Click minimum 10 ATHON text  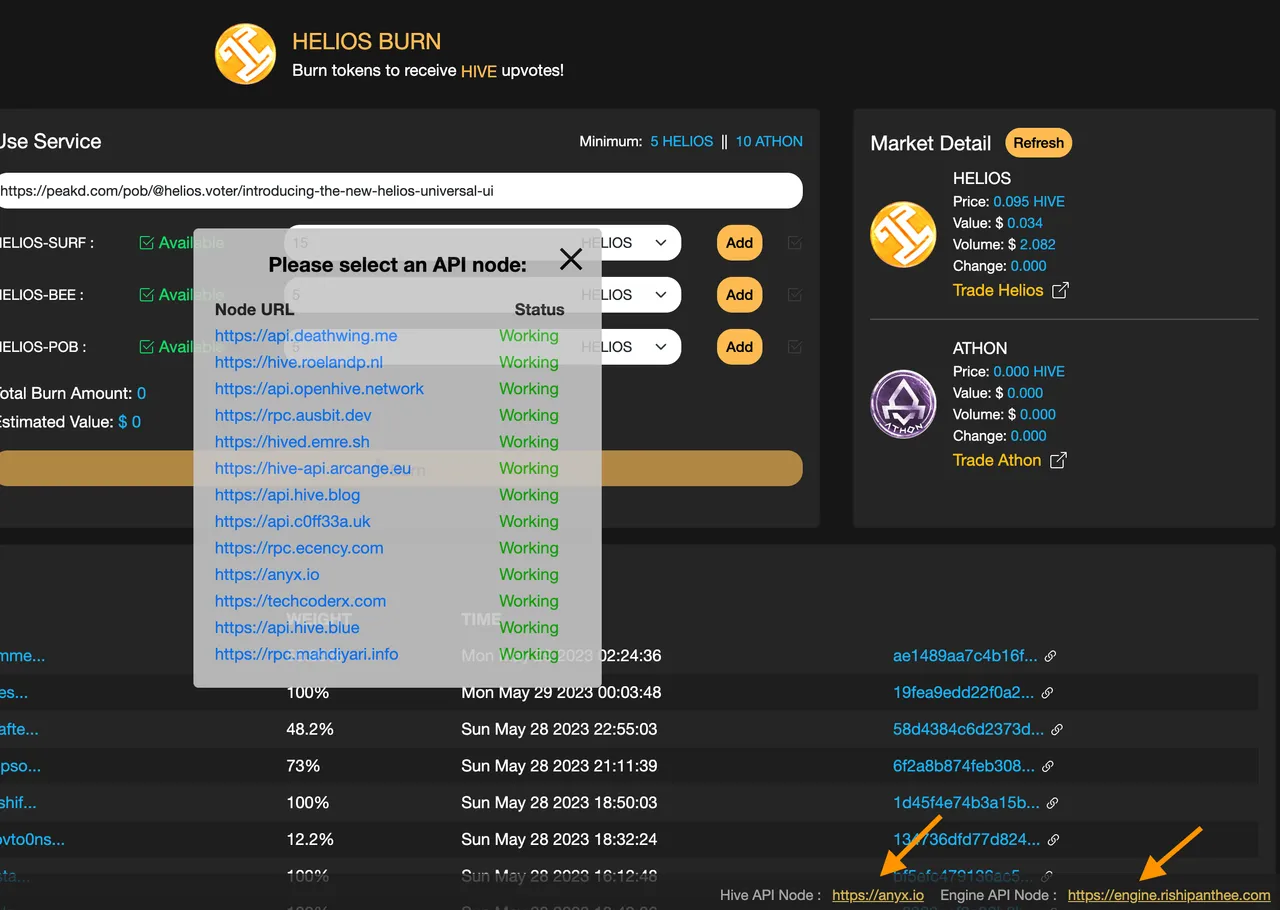(x=769, y=141)
